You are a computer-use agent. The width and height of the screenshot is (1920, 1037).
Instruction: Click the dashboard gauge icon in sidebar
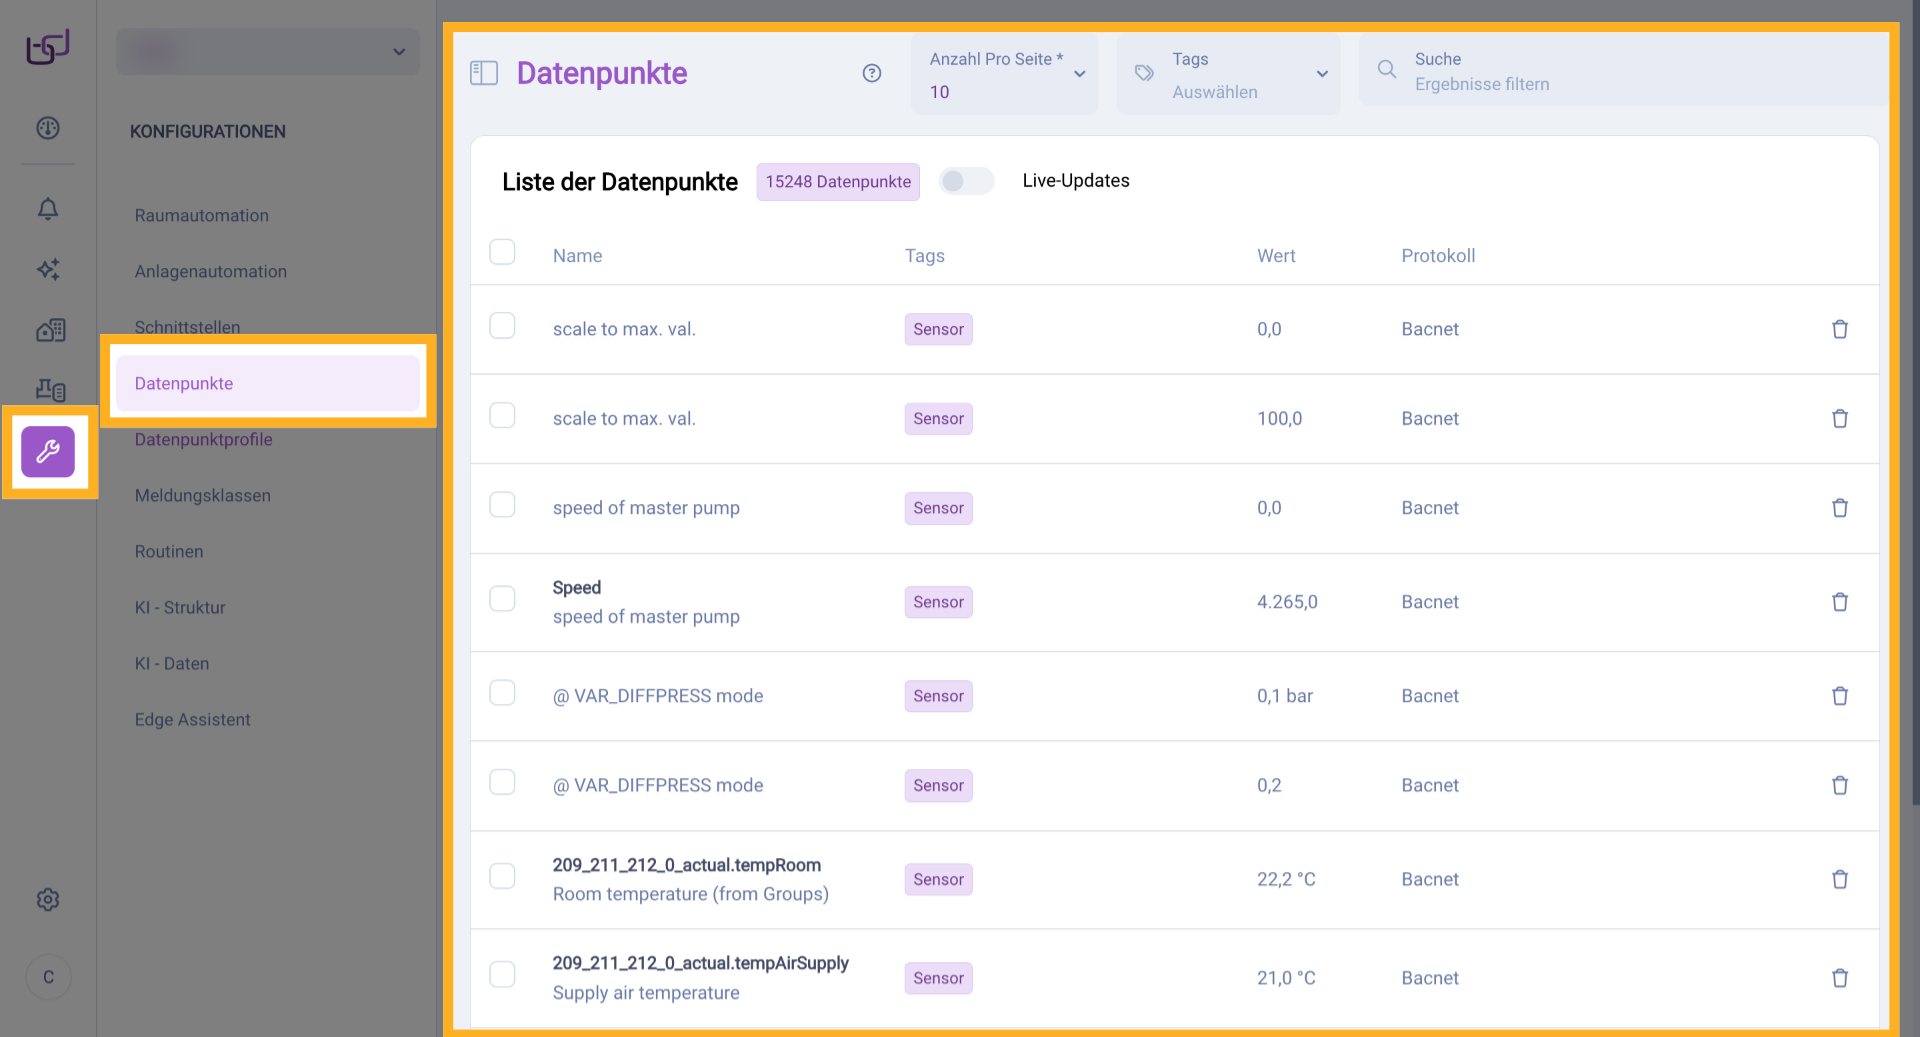click(48, 128)
